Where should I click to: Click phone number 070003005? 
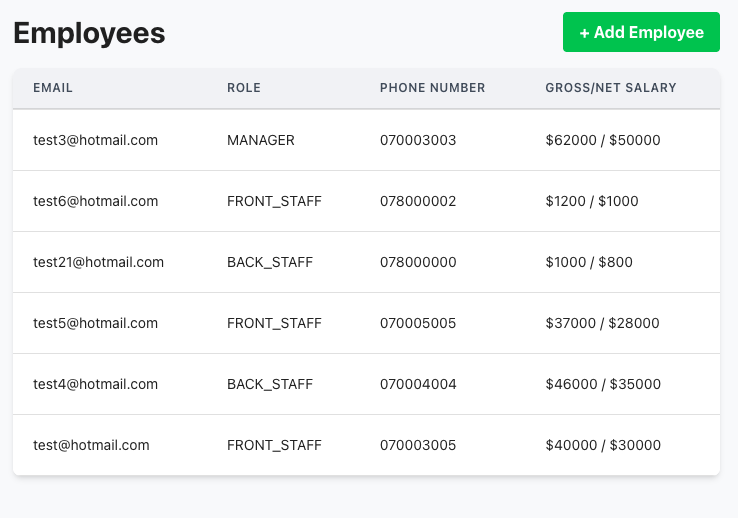pos(418,445)
